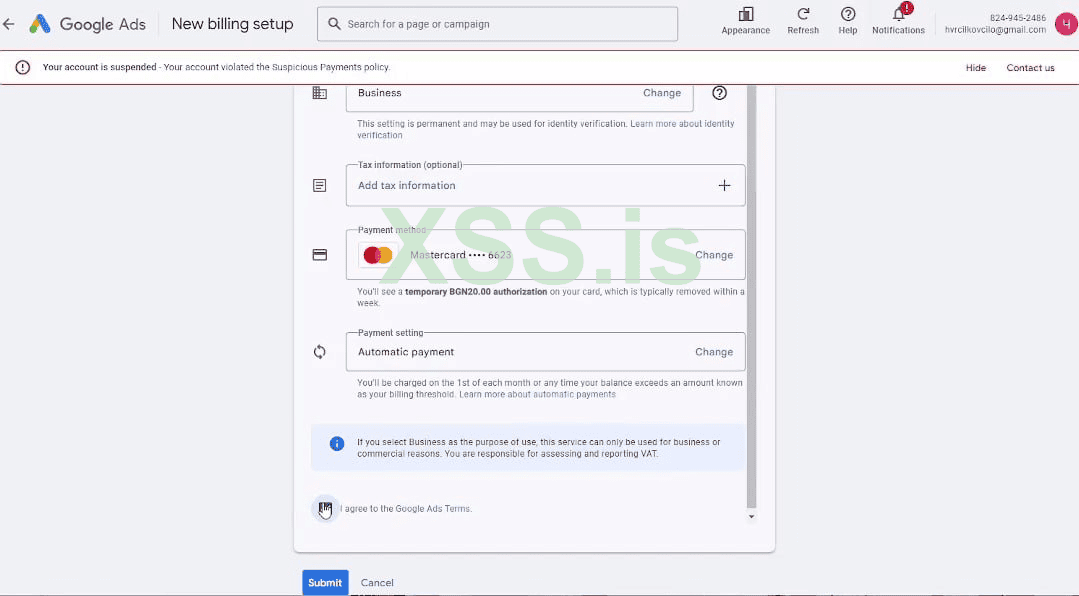Click the tax information document icon
Screen dimensions: 1079x596
[319, 185]
